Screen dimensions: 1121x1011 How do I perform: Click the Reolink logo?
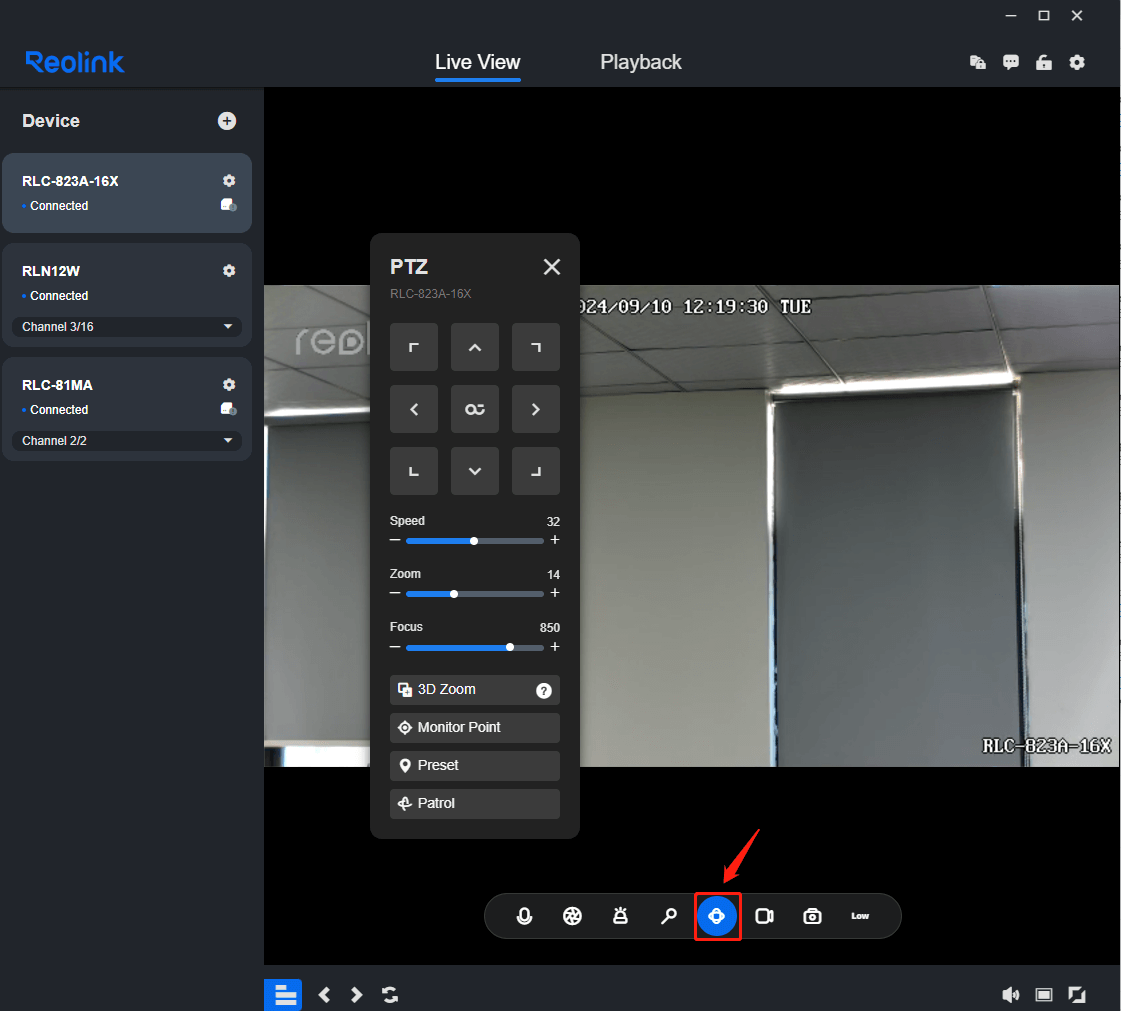coord(75,62)
